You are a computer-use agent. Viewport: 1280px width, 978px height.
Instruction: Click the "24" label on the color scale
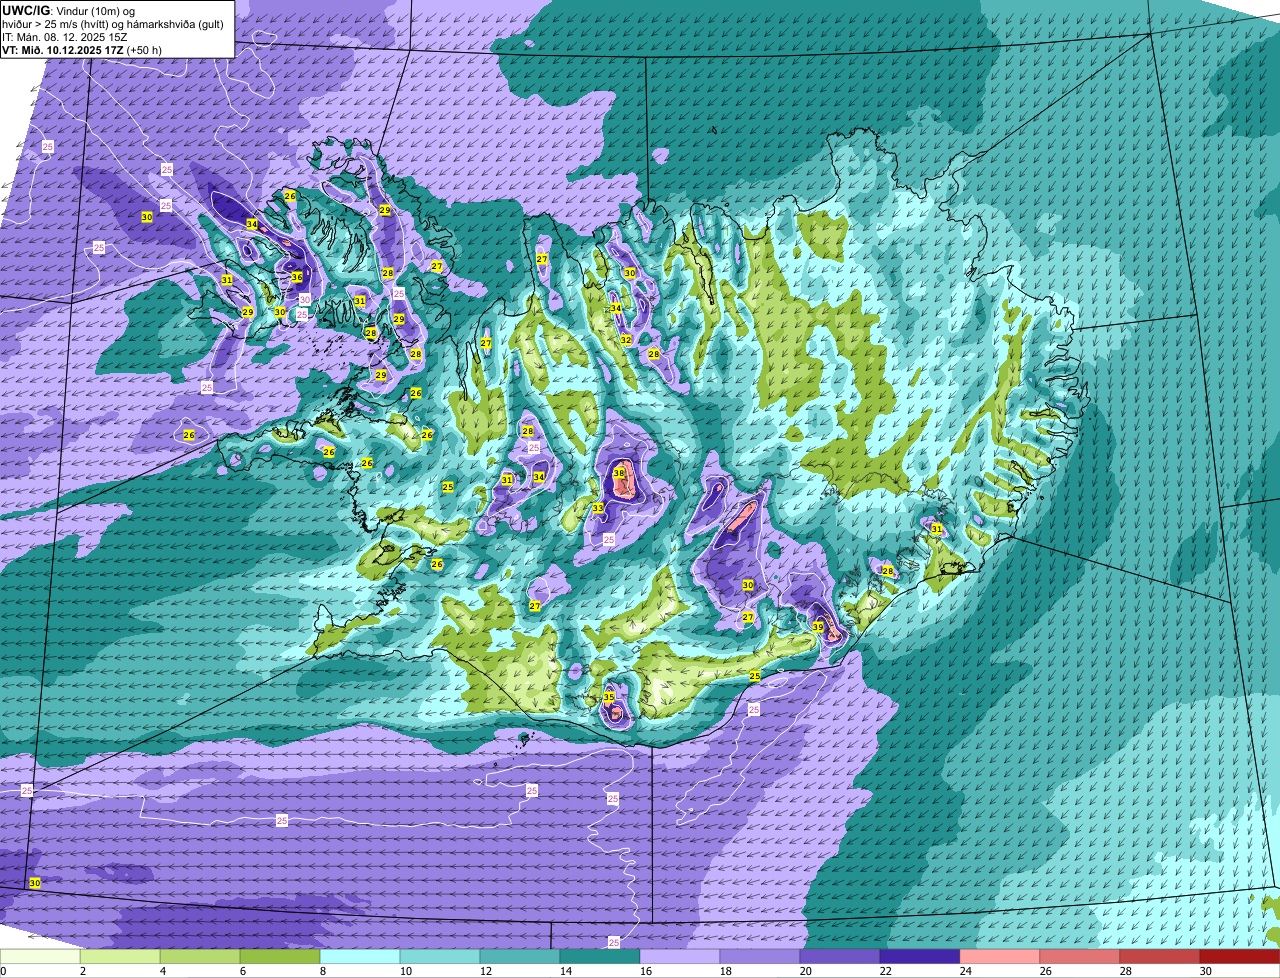tap(965, 971)
